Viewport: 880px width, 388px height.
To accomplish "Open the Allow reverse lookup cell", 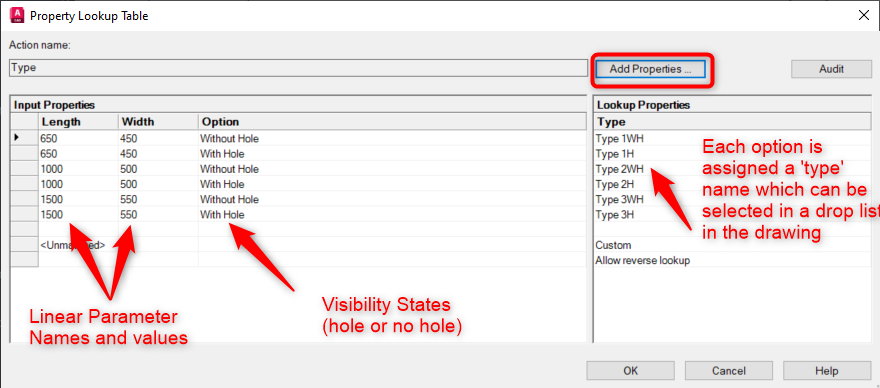I will (732, 260).
